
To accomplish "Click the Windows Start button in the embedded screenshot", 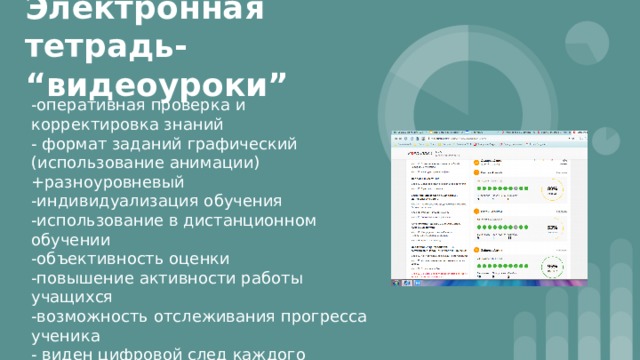I will 396,282.
